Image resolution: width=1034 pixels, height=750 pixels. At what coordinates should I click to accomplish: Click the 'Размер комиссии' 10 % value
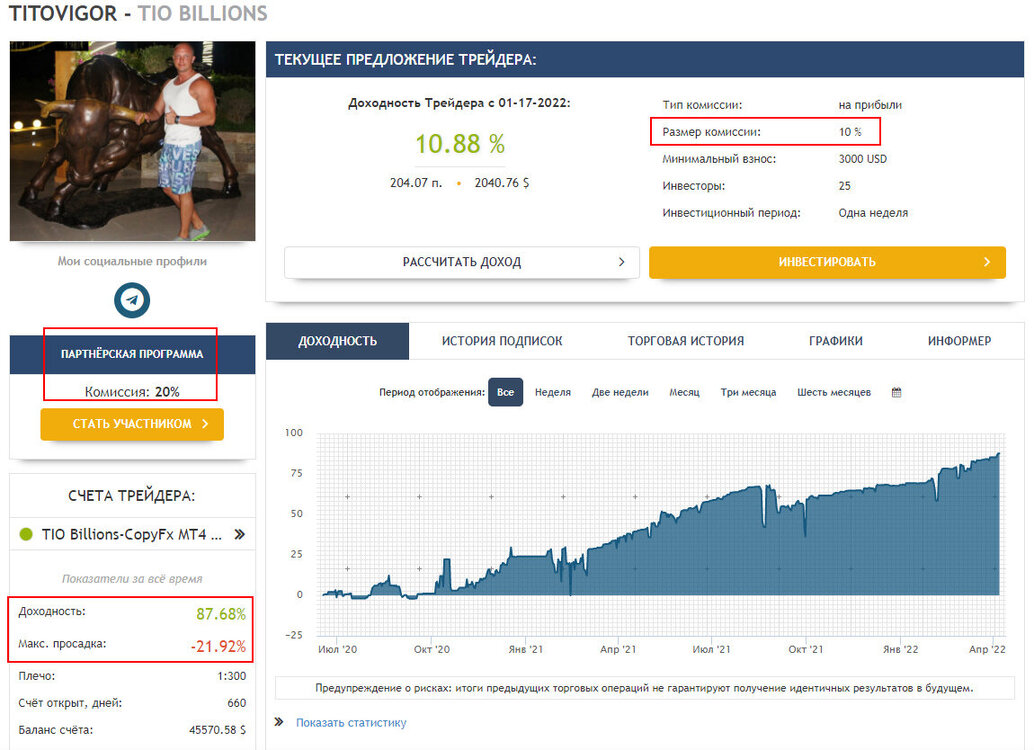point(850,132)
